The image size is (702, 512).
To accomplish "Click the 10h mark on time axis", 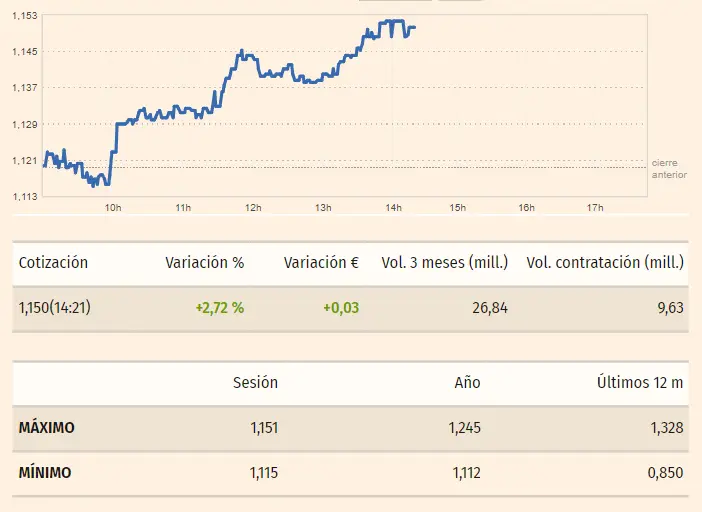I will (113, 208).
